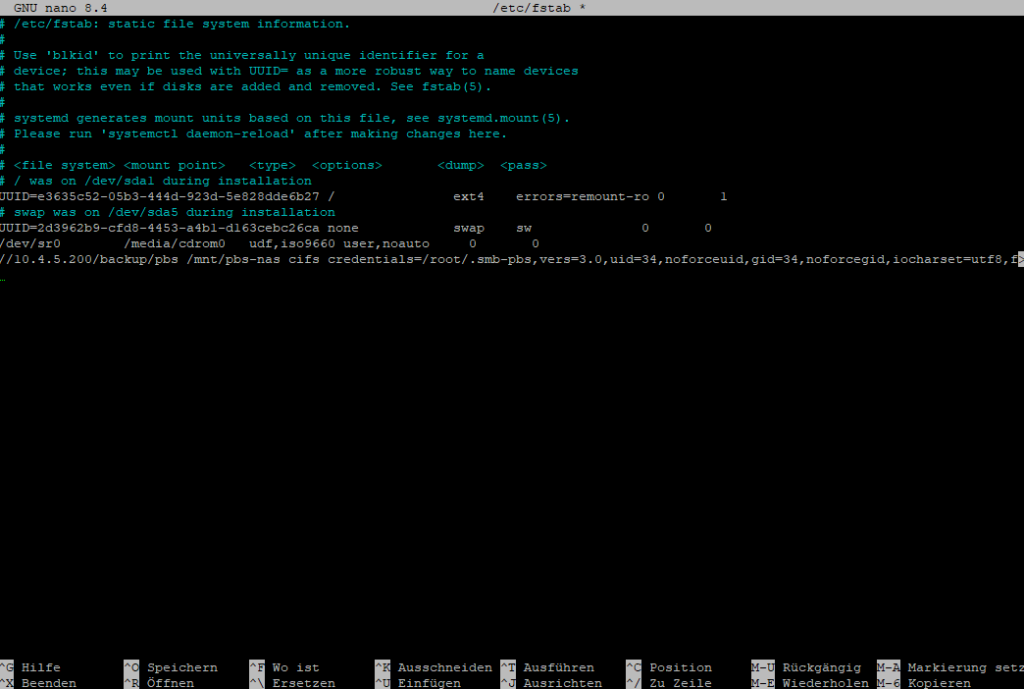Select the Ausführen execute shortcut
The height and width of the screenshot is (689, 1024).
point(558,667)
